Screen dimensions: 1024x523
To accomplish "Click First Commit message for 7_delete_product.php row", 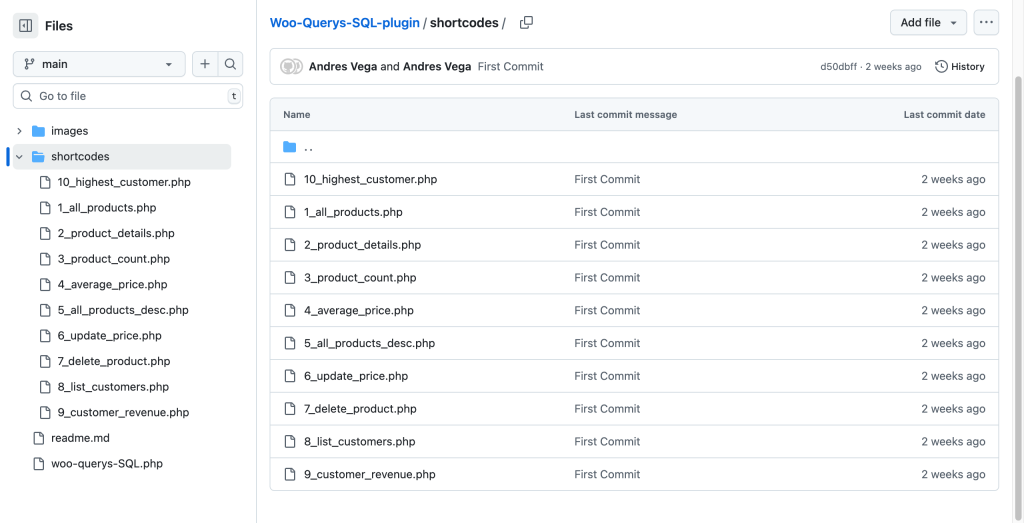I will (x=607, y=409).
